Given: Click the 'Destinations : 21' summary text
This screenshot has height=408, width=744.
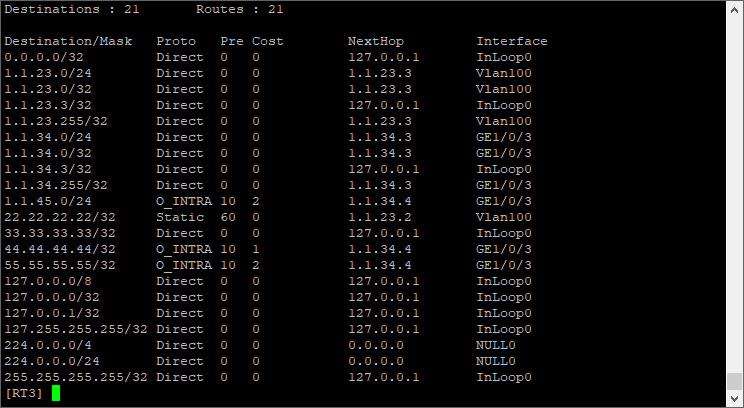Looking at the screenshot, I should tap(72, 9).
